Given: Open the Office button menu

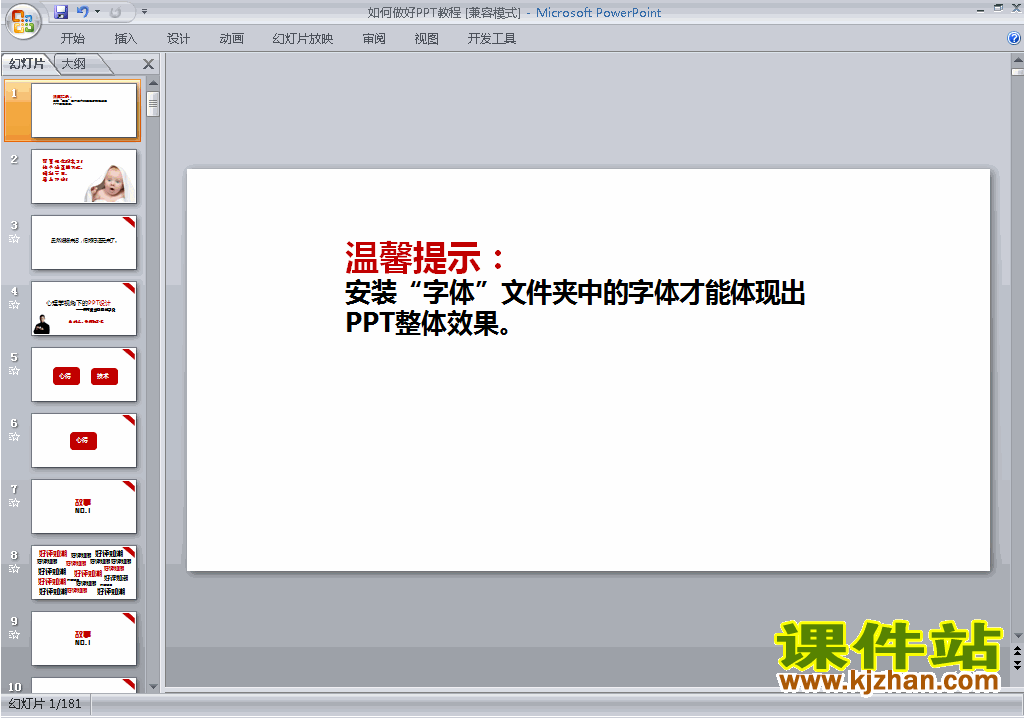Looking at the screenshot, I should [23, 21].
